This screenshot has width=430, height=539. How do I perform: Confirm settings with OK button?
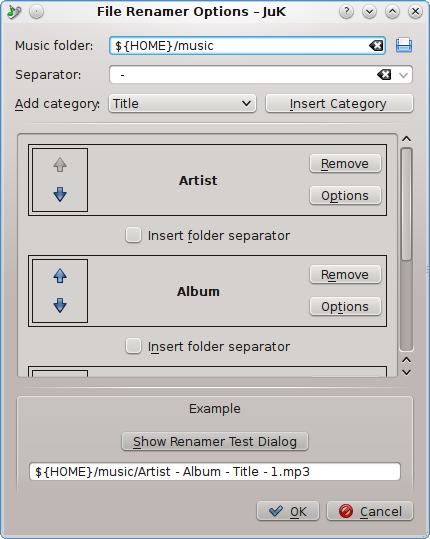(x=288, y=511)
